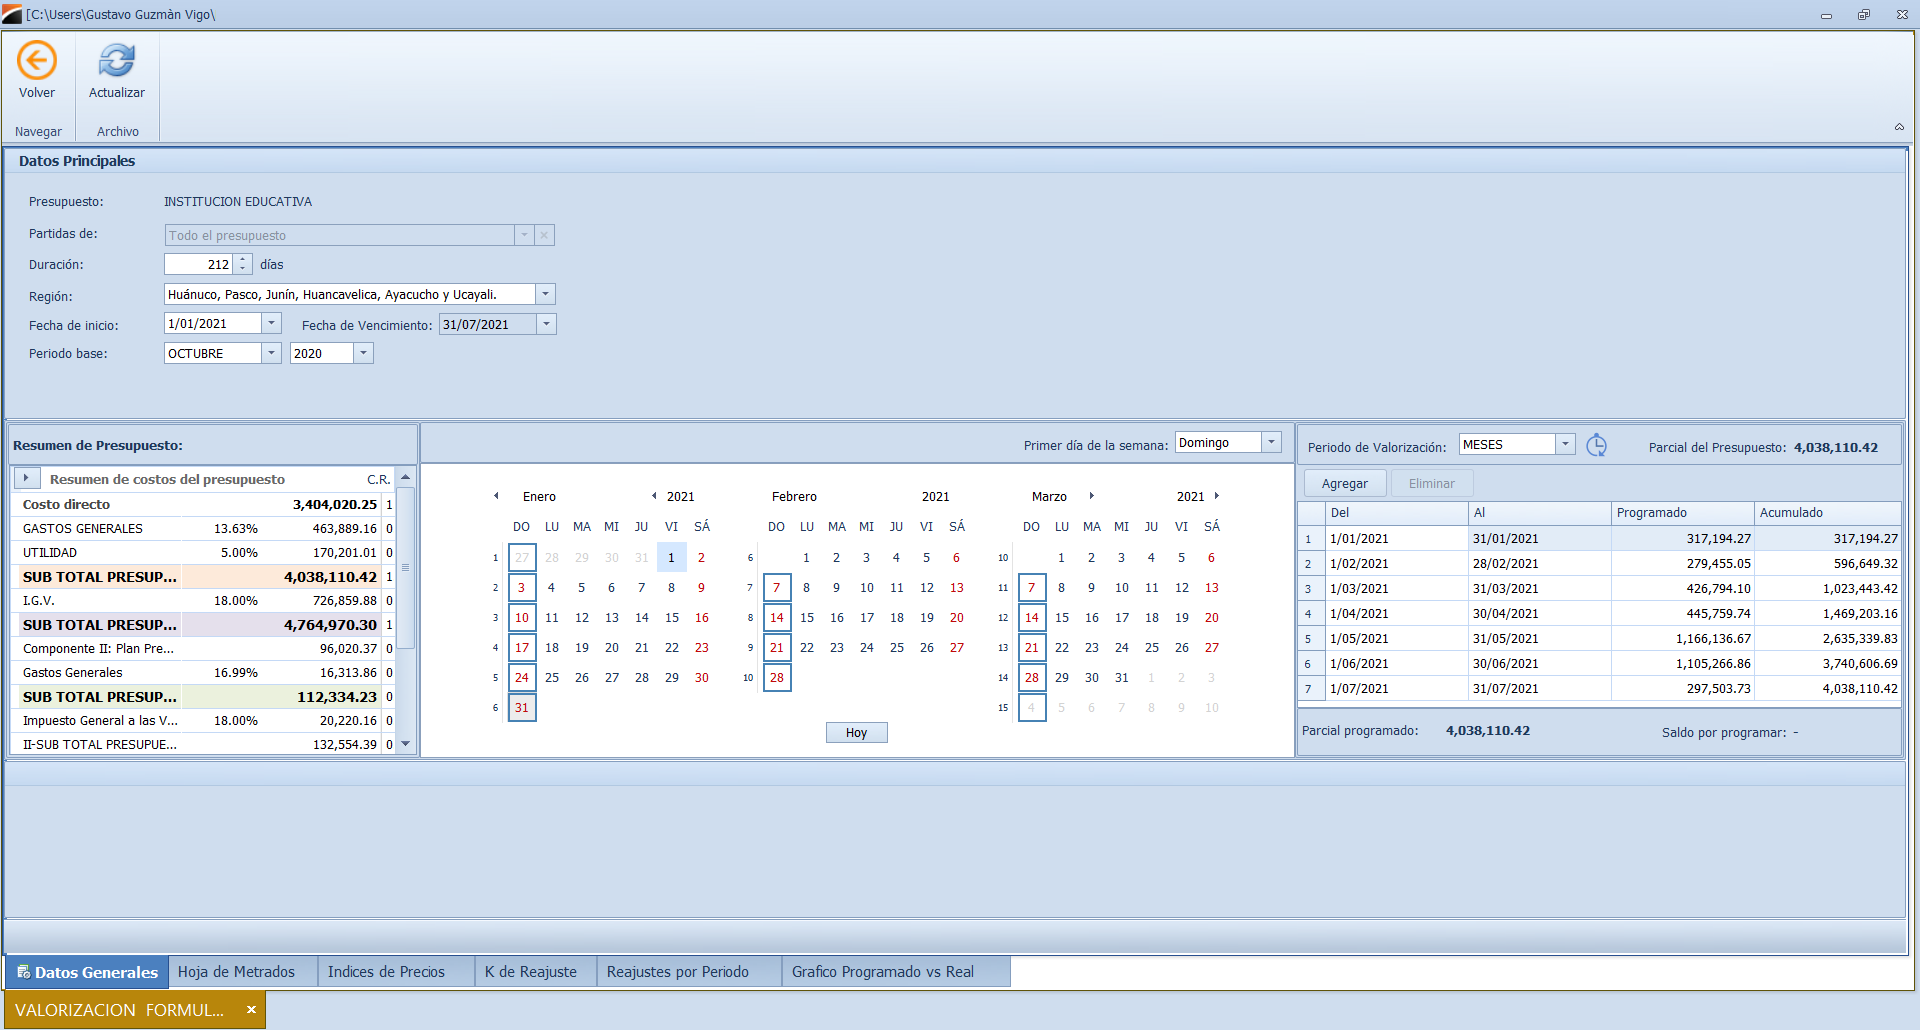This screenshot has height=1030, width=1920.
Task: Click the Actualizar refresh icon
Action: tap(117, 61)
